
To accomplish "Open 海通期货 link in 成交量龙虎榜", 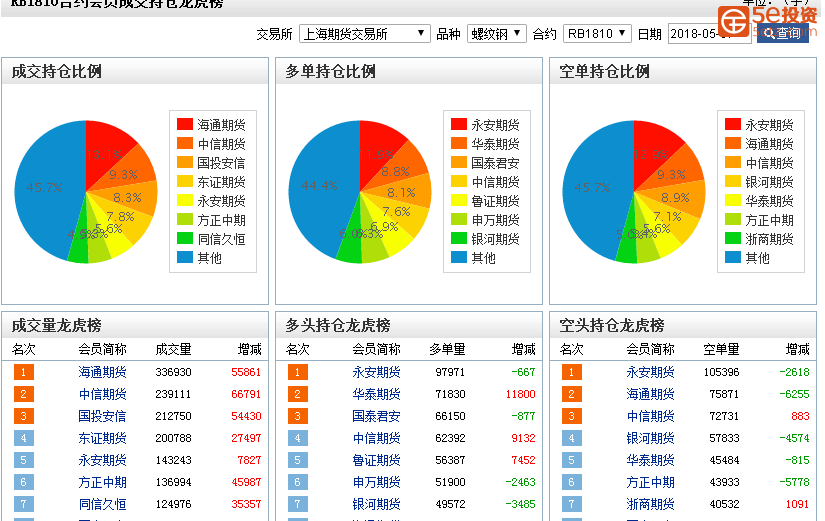I will click(102, 372).
